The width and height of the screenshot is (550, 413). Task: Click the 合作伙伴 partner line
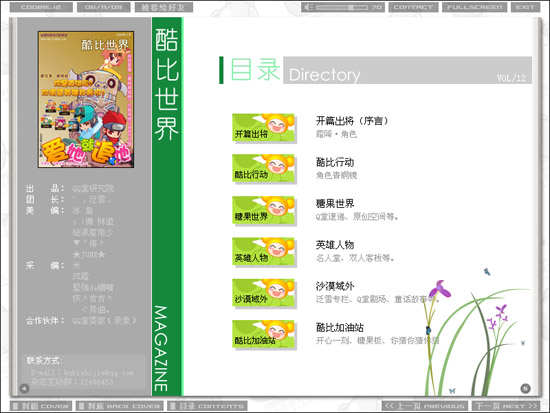(81, 320)
